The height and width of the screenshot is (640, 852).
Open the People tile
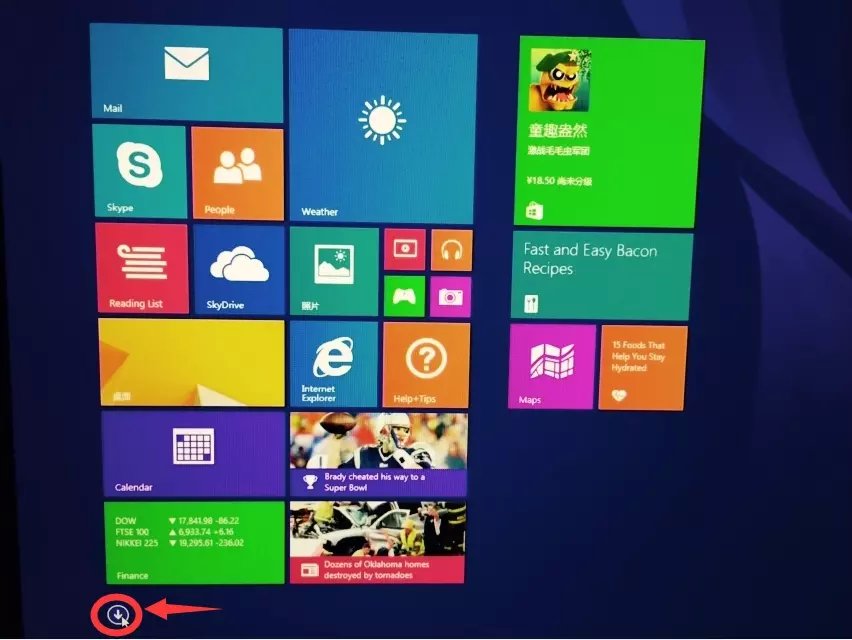[x=237, y=174]
